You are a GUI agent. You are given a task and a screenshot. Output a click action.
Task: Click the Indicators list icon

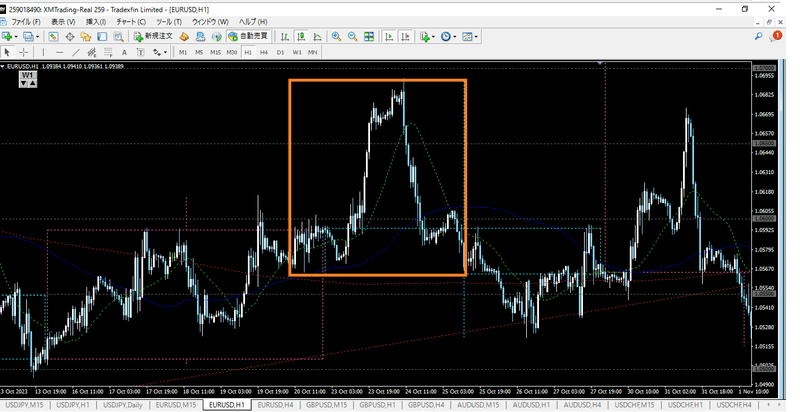(424, 36)
